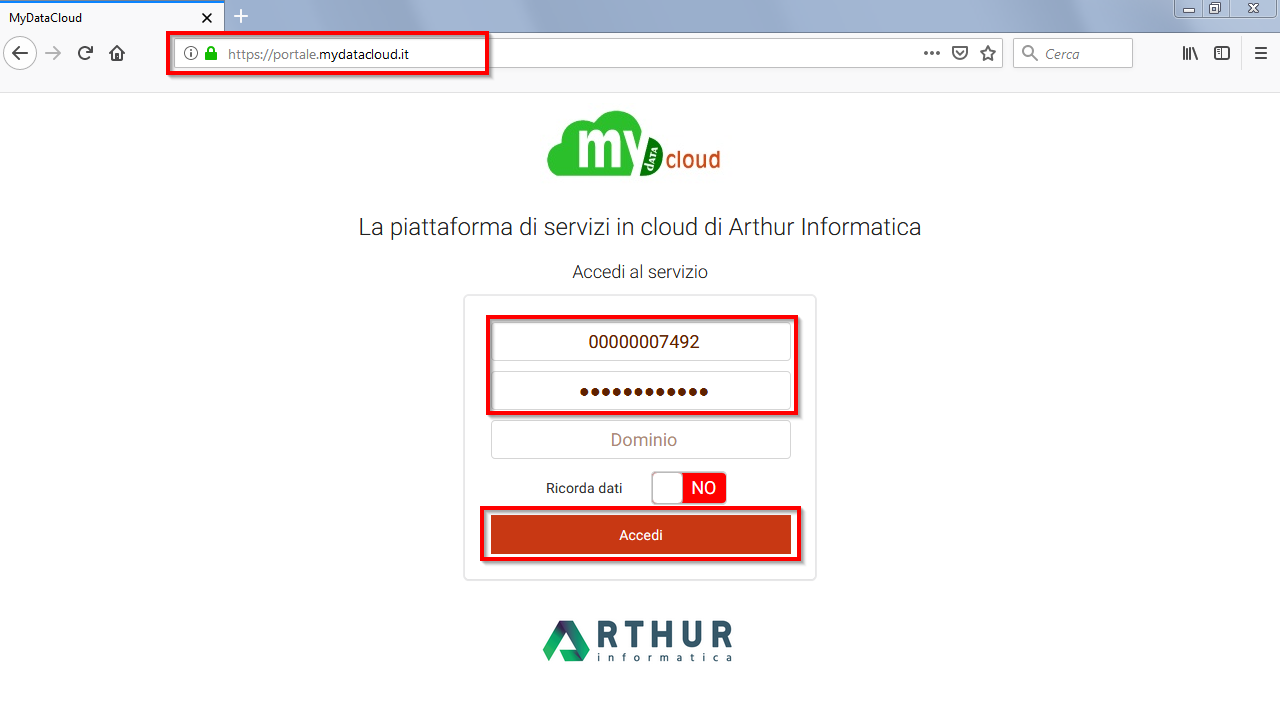Minimize the browser window
Image resolution: width=1280 pixels, height=713 pixels.
coord(1189,8)
